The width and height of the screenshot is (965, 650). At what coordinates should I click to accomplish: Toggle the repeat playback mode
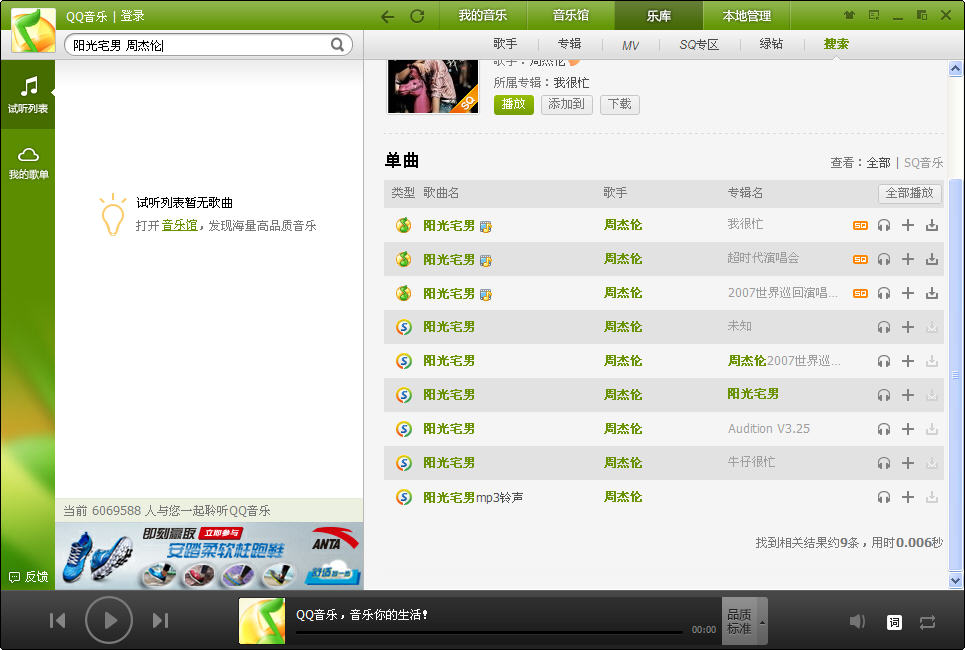coord(927,622)
